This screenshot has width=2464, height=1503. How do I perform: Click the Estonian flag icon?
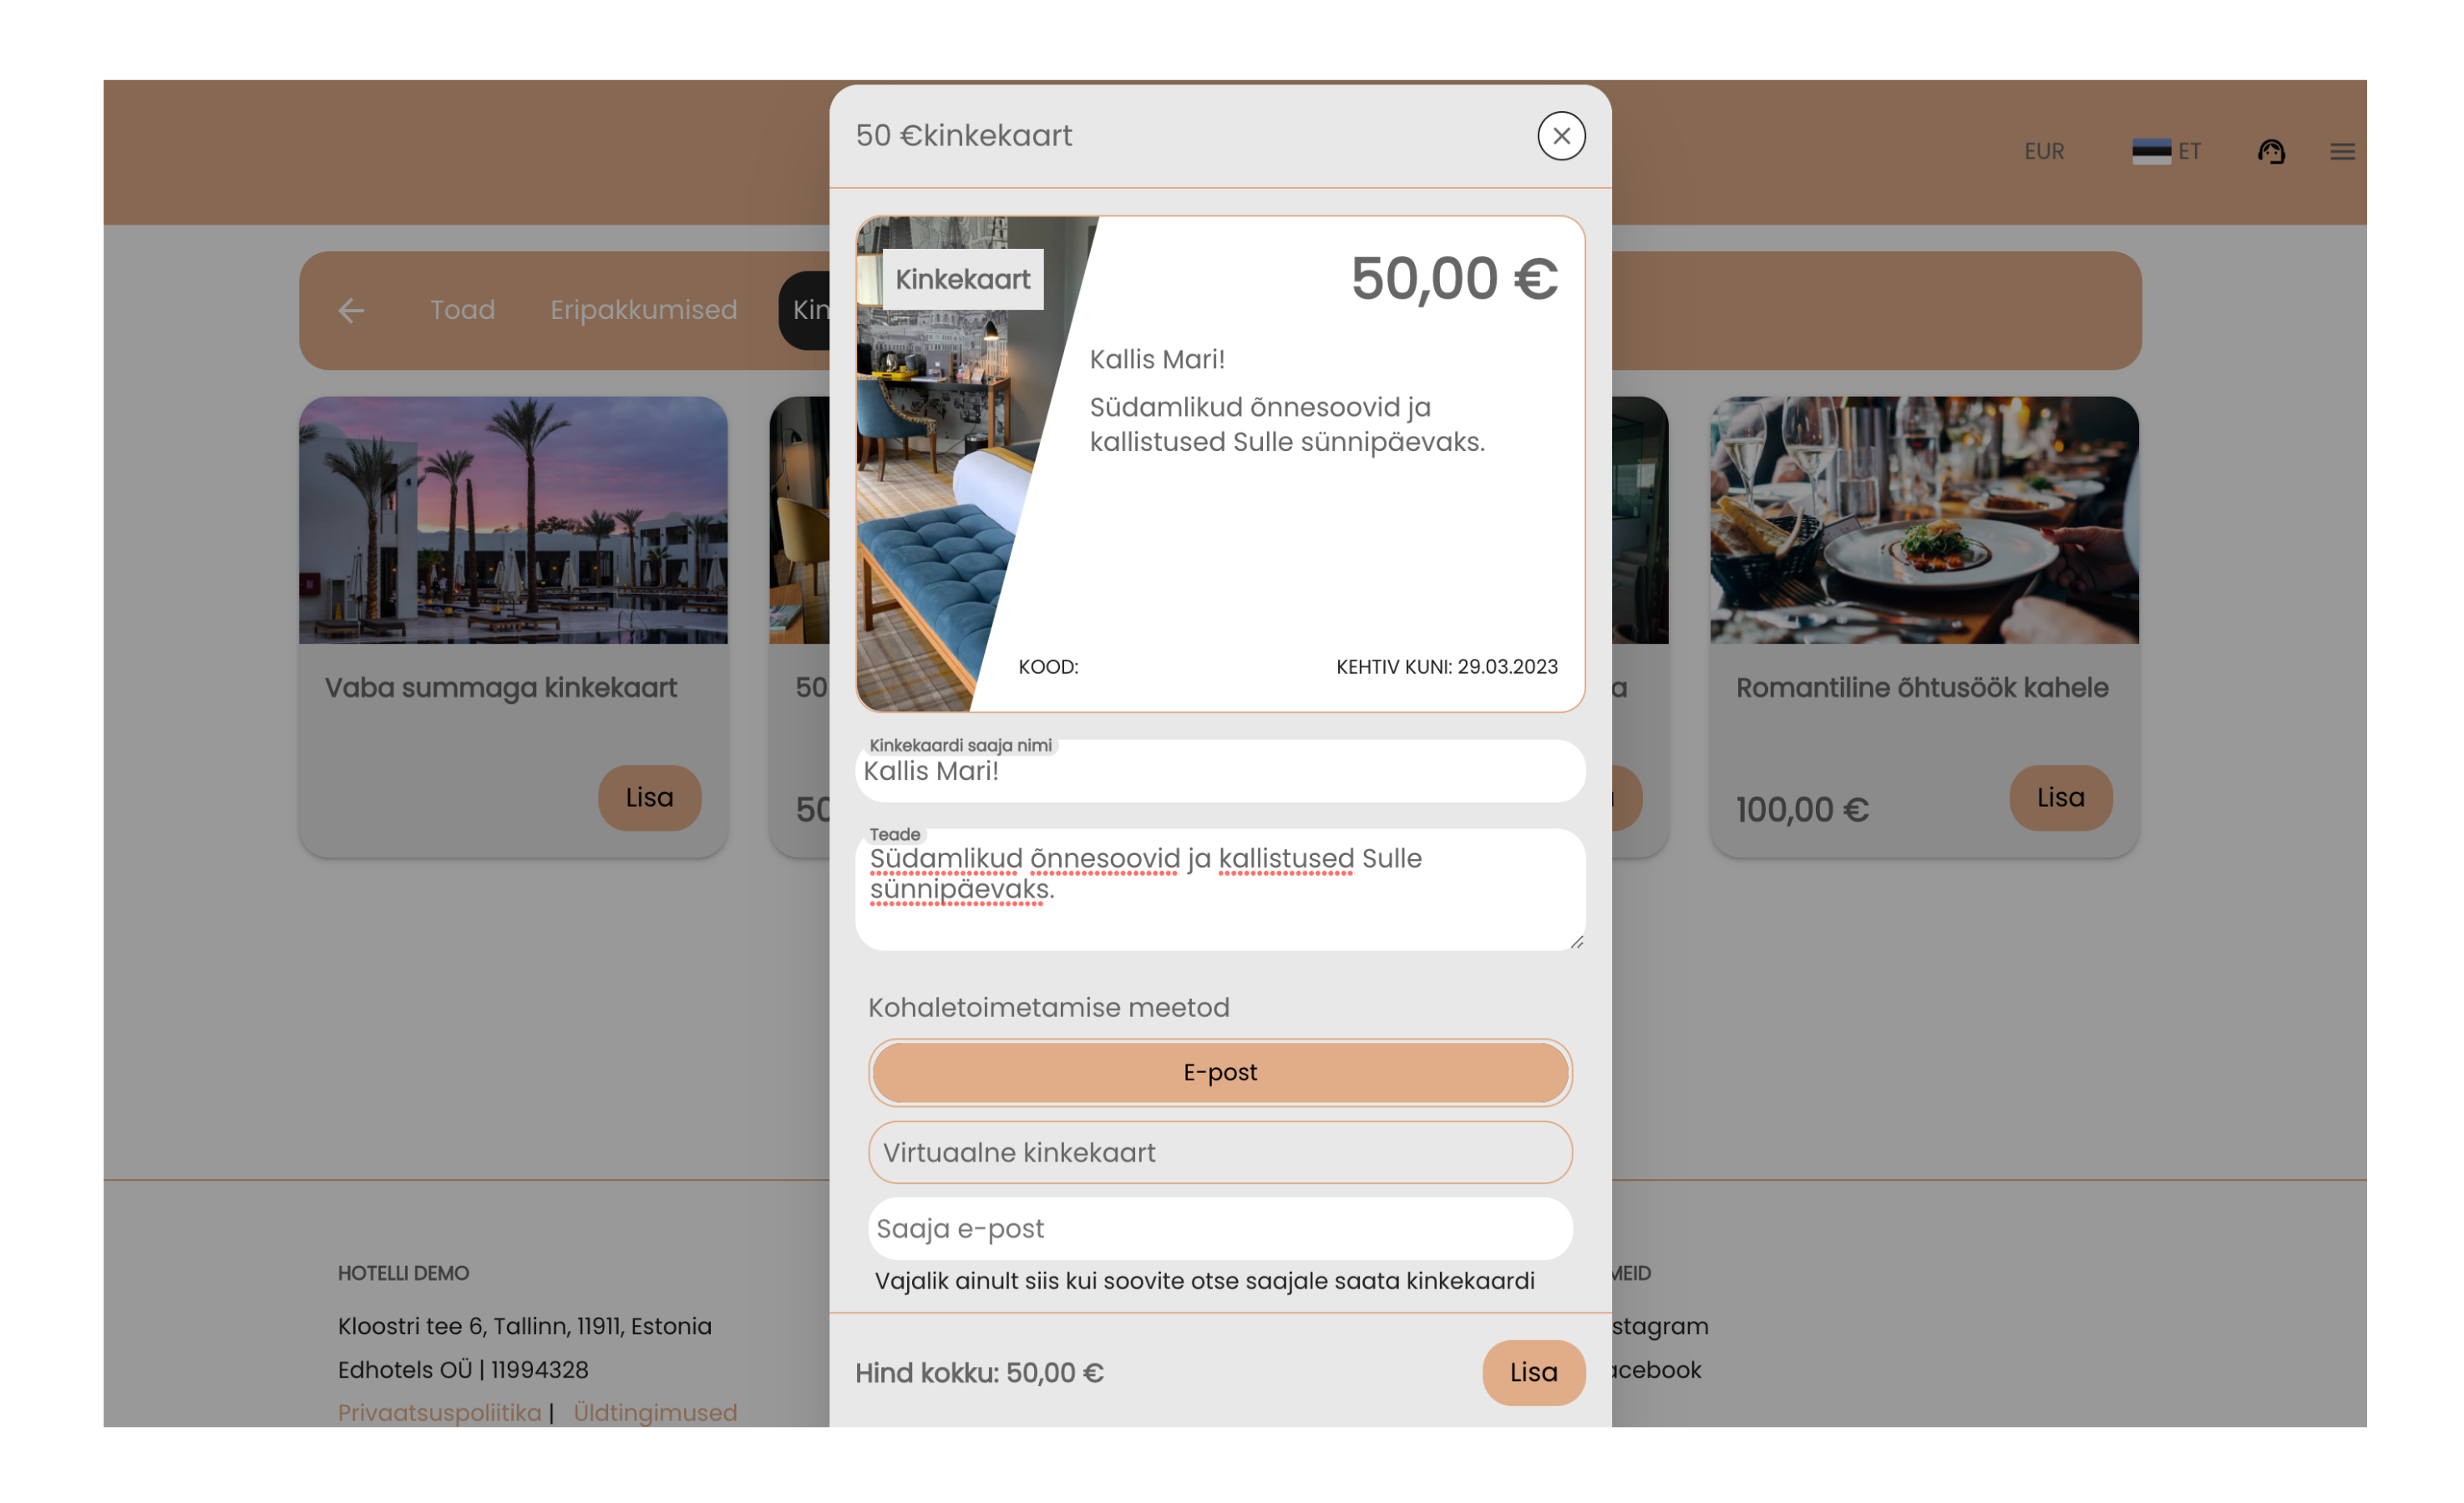click(x=2151, y=151)
